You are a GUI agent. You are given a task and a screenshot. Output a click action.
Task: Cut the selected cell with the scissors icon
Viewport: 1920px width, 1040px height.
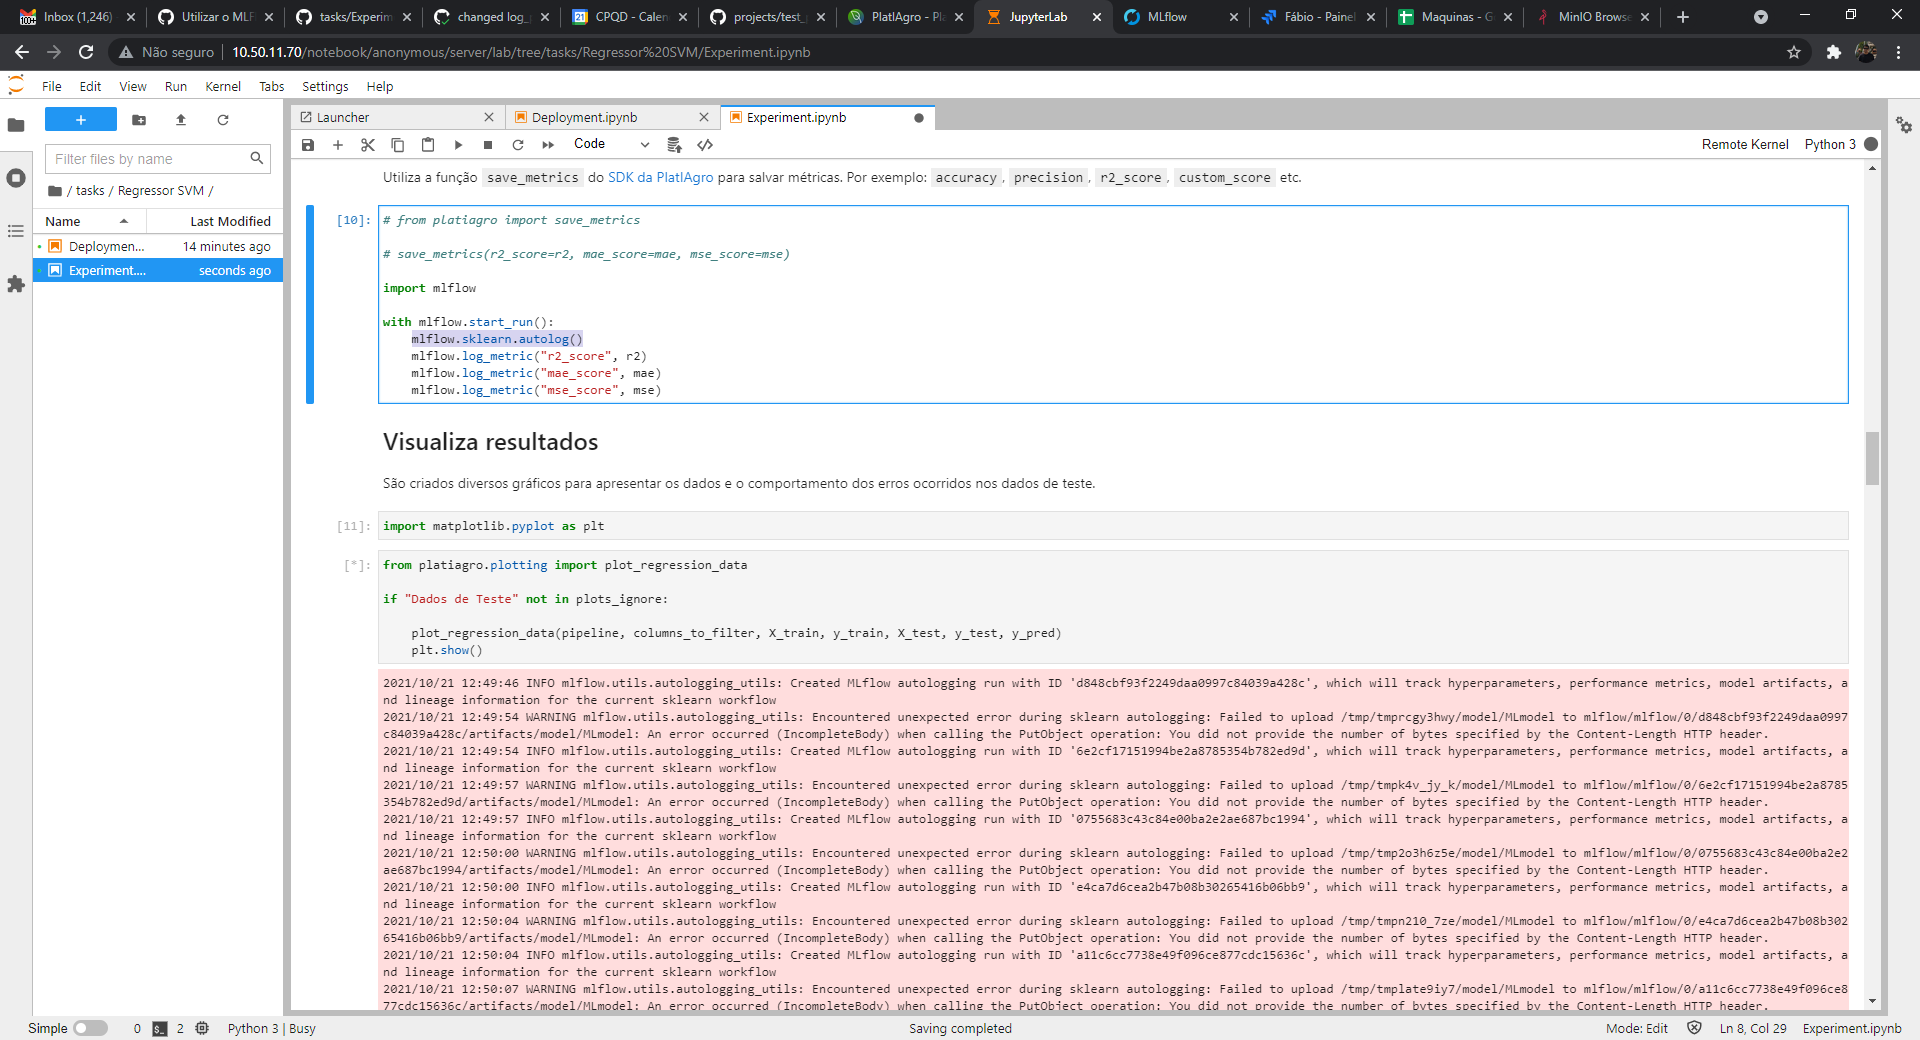click(x=368, y=145)
